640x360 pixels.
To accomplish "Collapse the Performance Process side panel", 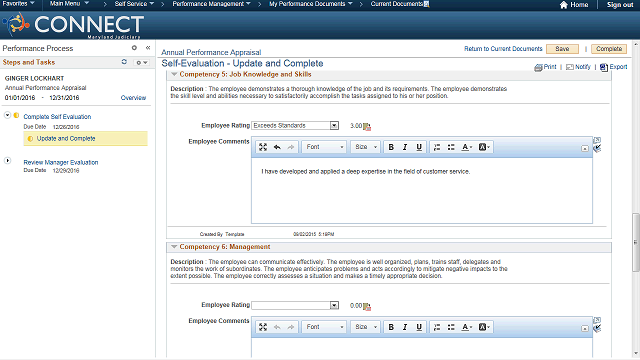I will tap(148, 48).
